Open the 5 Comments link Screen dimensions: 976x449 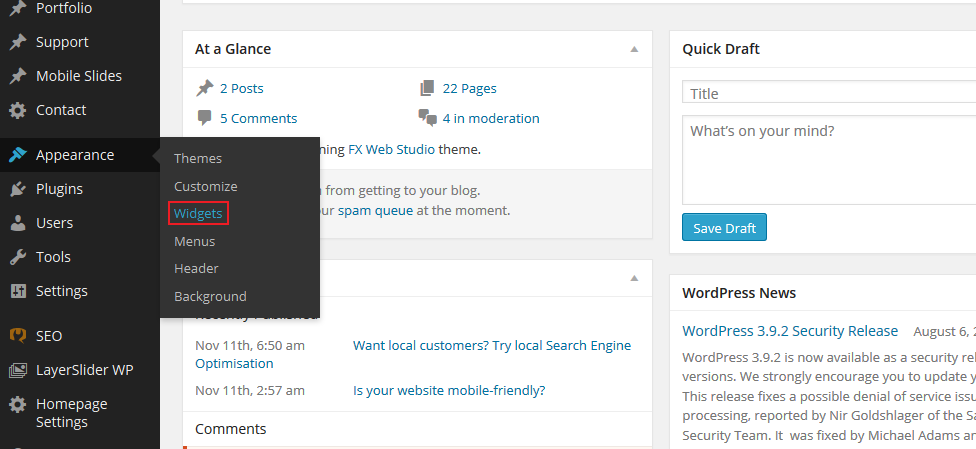(258, 118)
